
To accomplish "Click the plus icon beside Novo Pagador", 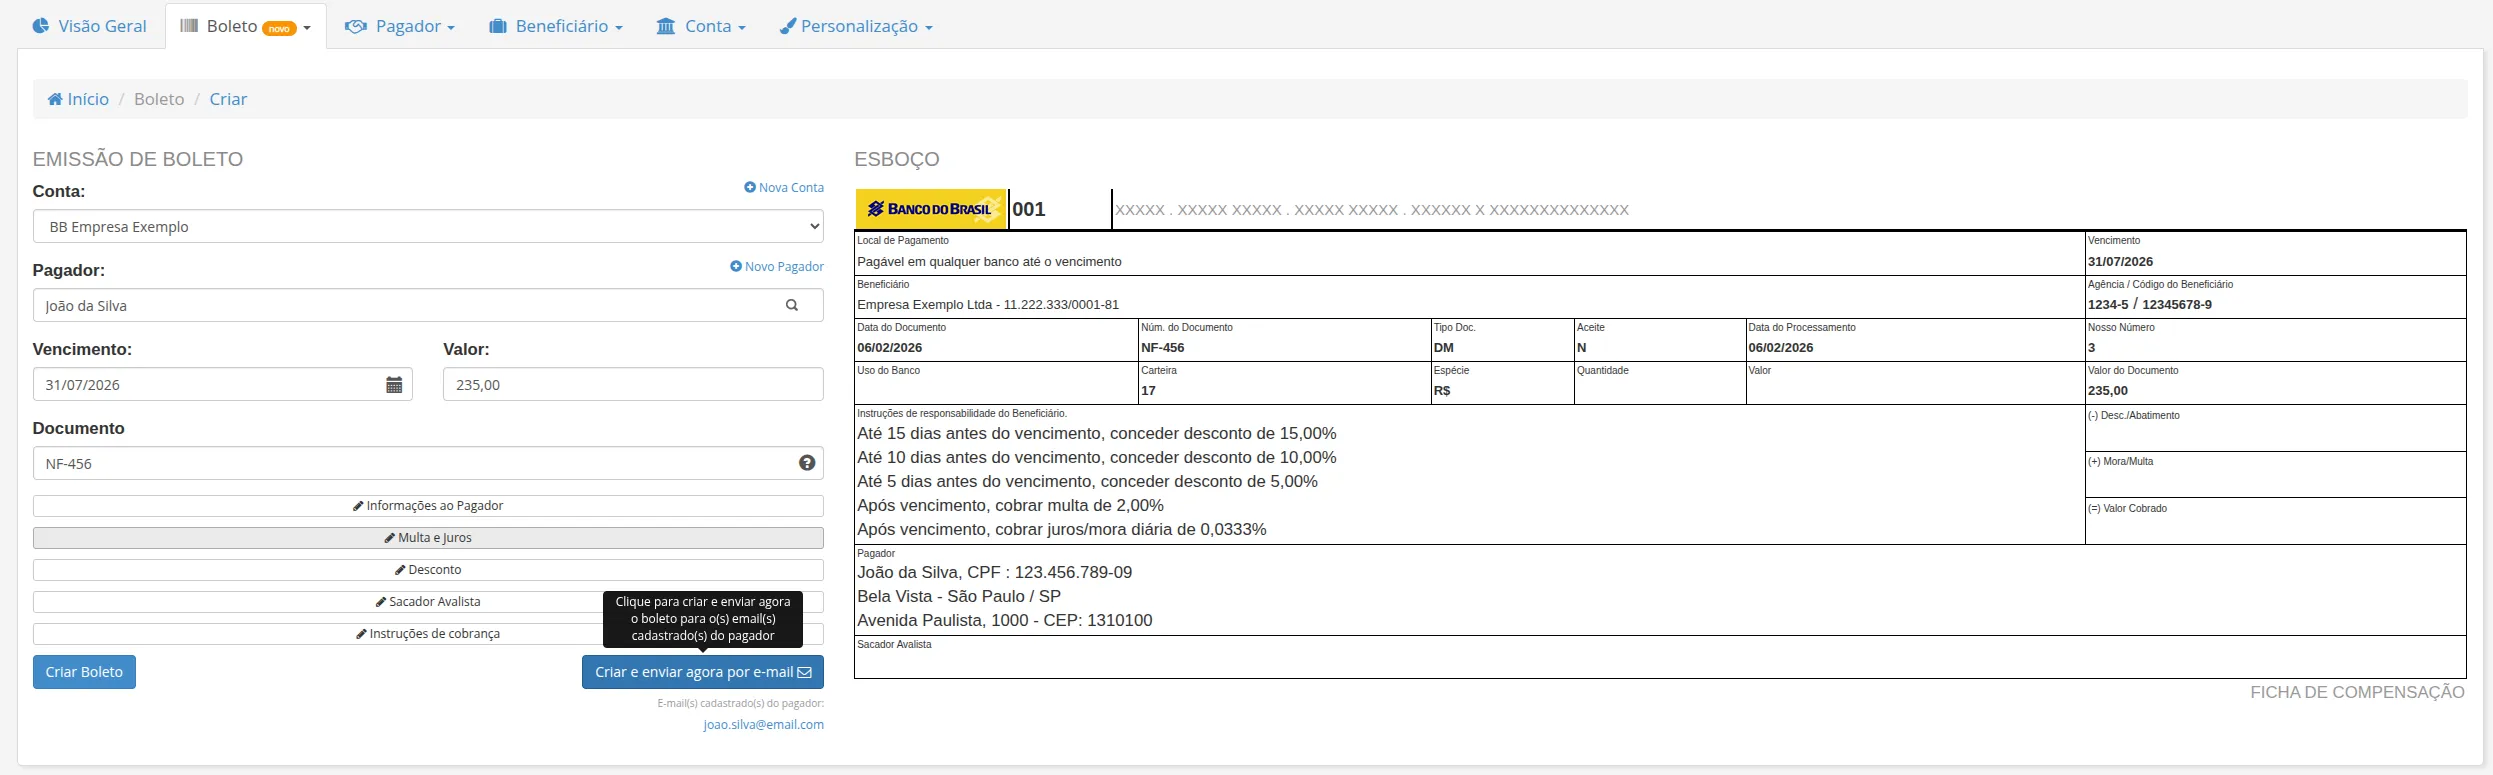I will tap(736, 266).
